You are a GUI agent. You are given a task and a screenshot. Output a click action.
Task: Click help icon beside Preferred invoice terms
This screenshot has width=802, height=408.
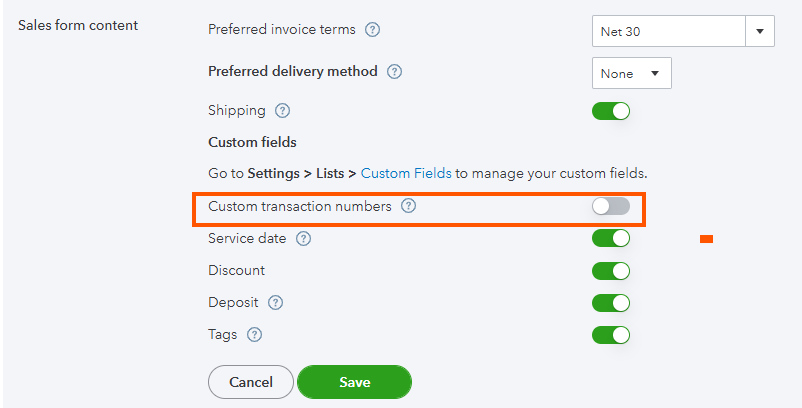[373, 30]
